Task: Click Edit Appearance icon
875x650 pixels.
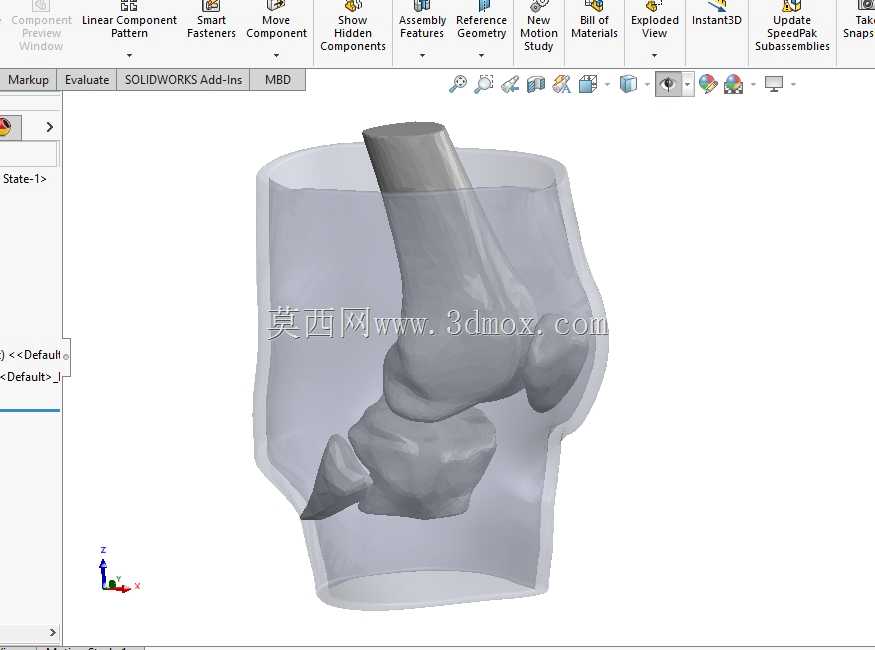Action: pyautogui.click(x=708, y=84)
